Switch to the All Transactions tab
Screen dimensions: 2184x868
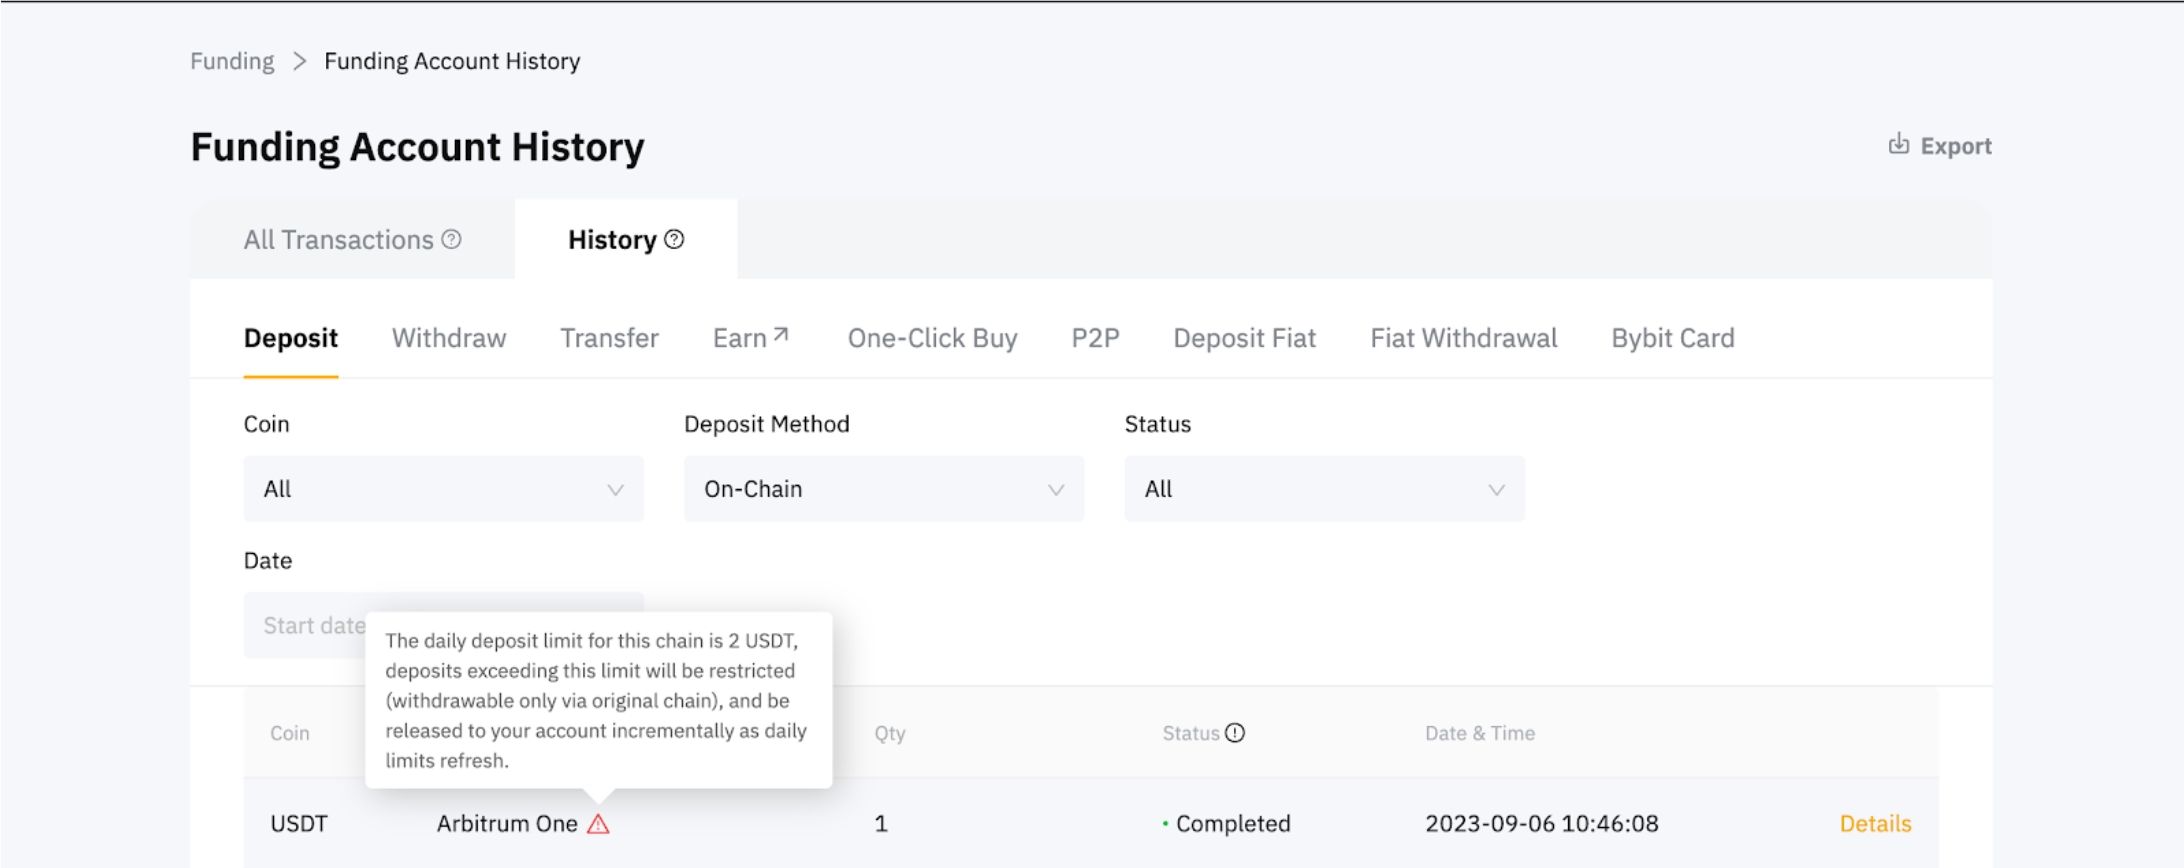pyautogui.click(x=339, y=240)
